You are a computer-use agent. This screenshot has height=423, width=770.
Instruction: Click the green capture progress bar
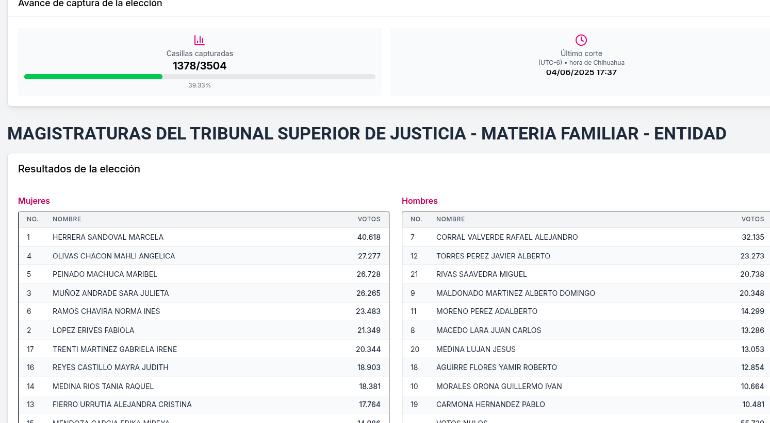point(93,77)
